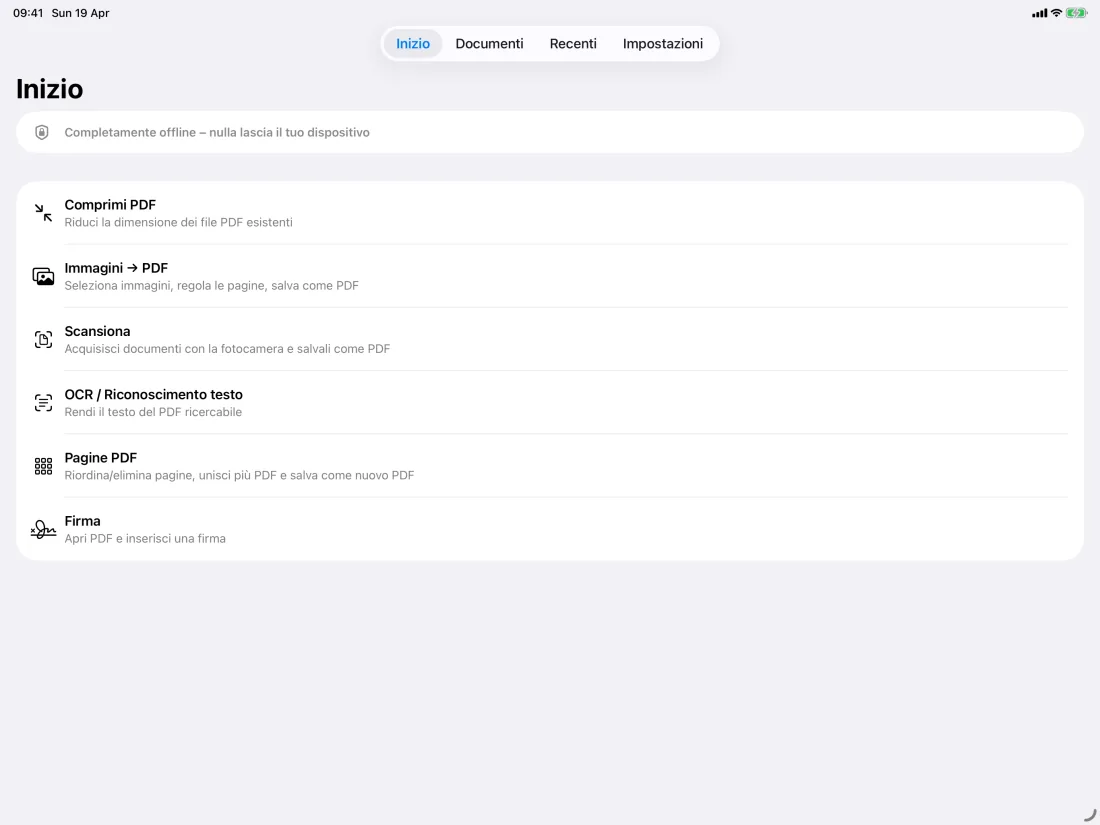Click the Comprimi PDF compress arrows icon
1100x825 pixels.
tap(43, 213)
